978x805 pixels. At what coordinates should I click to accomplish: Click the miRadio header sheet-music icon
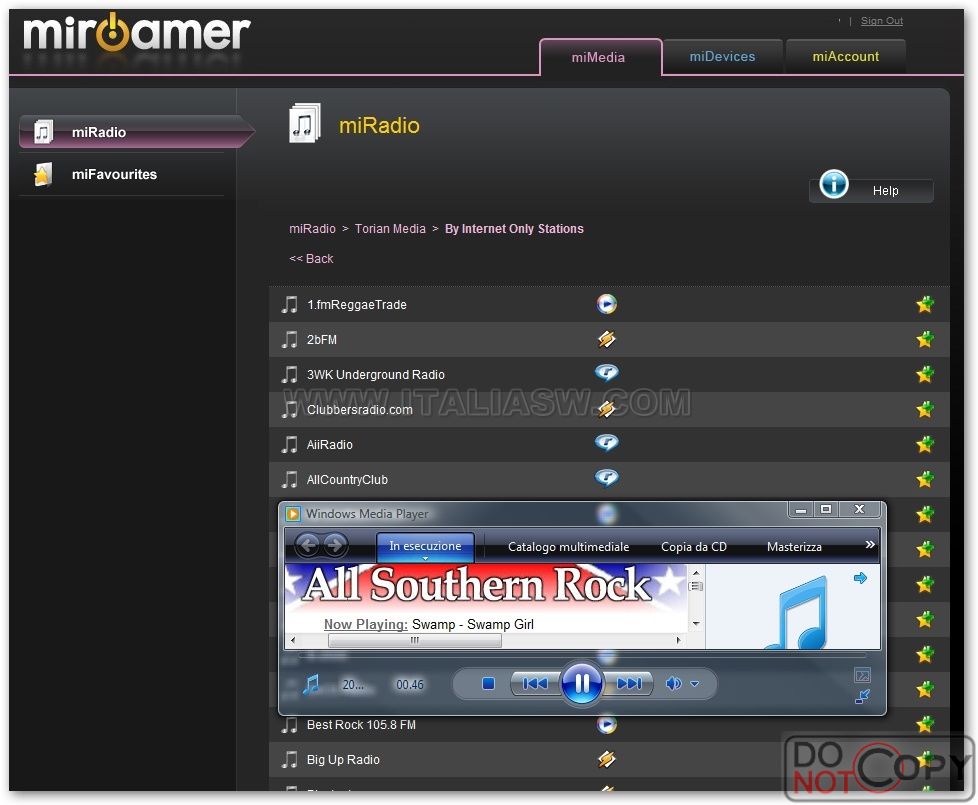[x=304, y=123]
